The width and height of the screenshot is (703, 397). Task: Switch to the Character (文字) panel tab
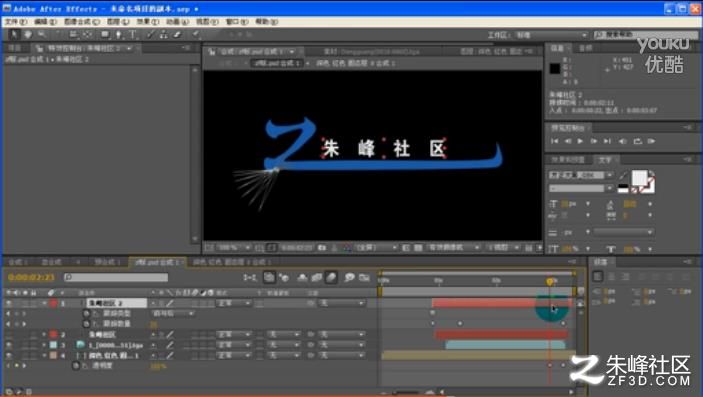tap(605, 160)
